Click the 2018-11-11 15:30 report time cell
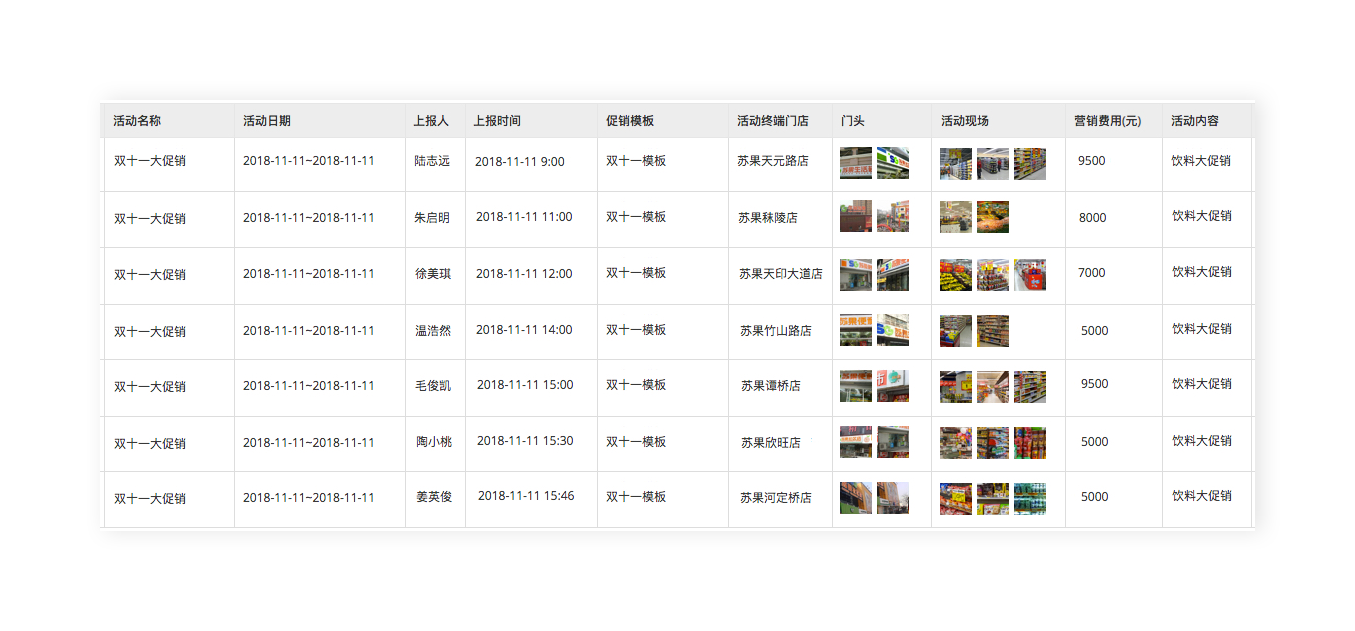This screenshot has width=1355, height=631. [x=525, y=441]
